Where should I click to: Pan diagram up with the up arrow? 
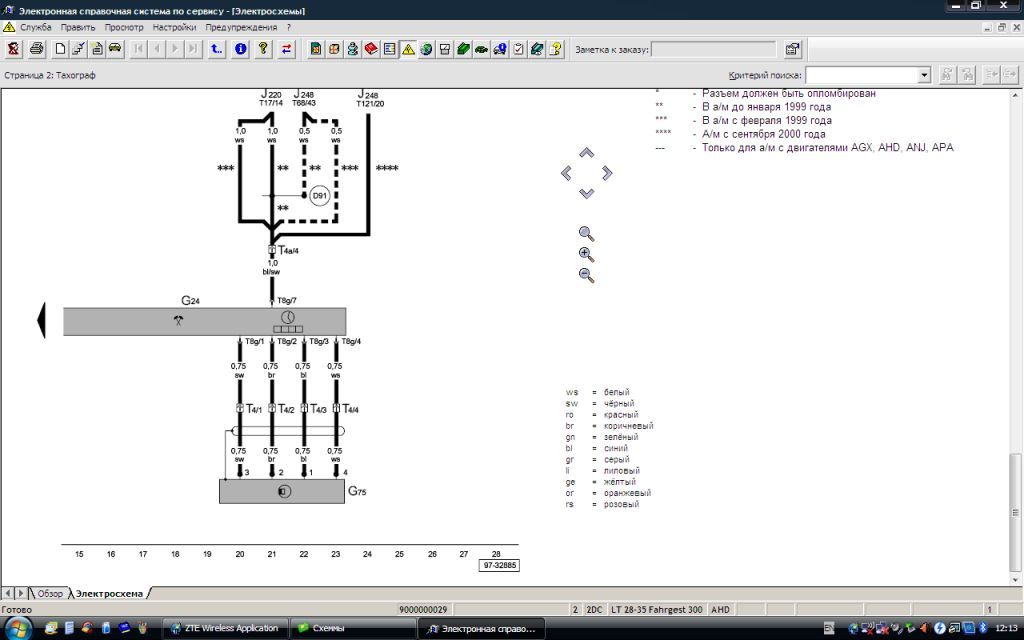pyautogui.click(x=586, y=153)
